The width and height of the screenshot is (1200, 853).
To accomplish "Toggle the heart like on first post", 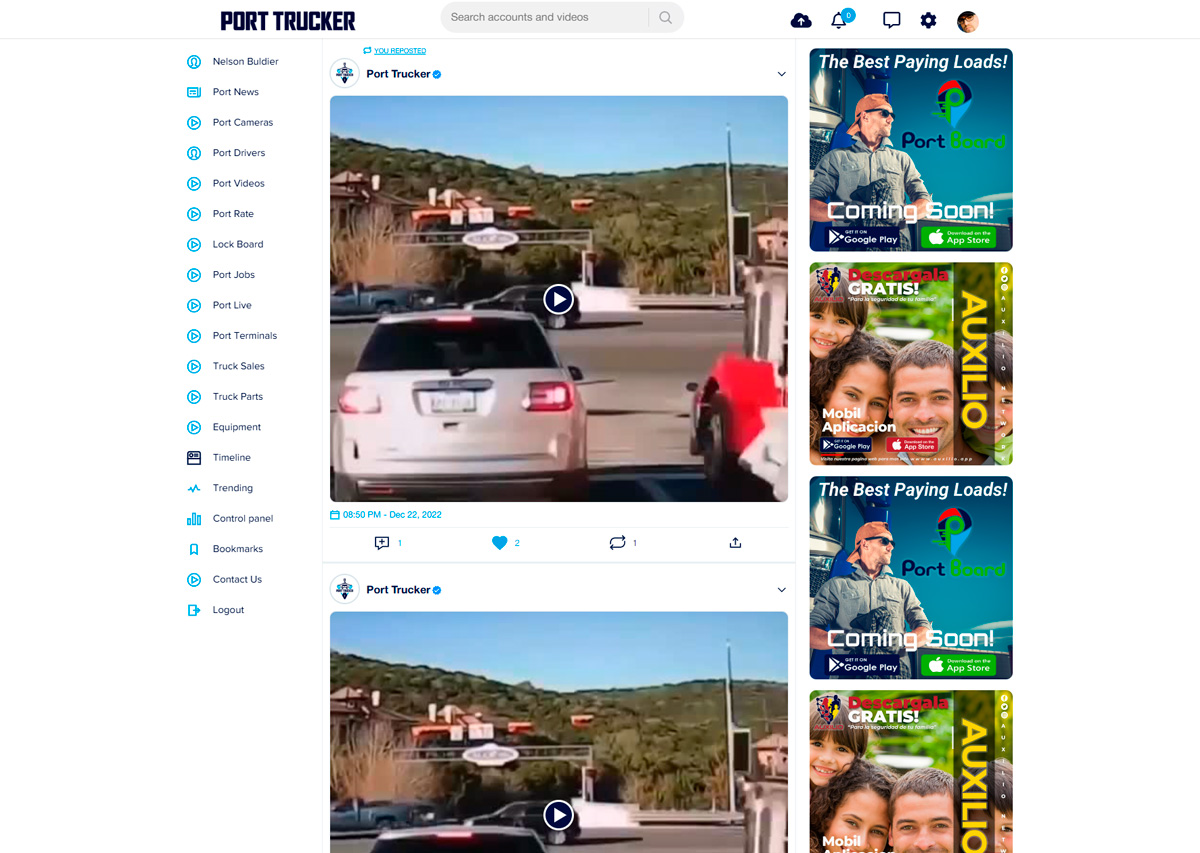I will [500, 543].
